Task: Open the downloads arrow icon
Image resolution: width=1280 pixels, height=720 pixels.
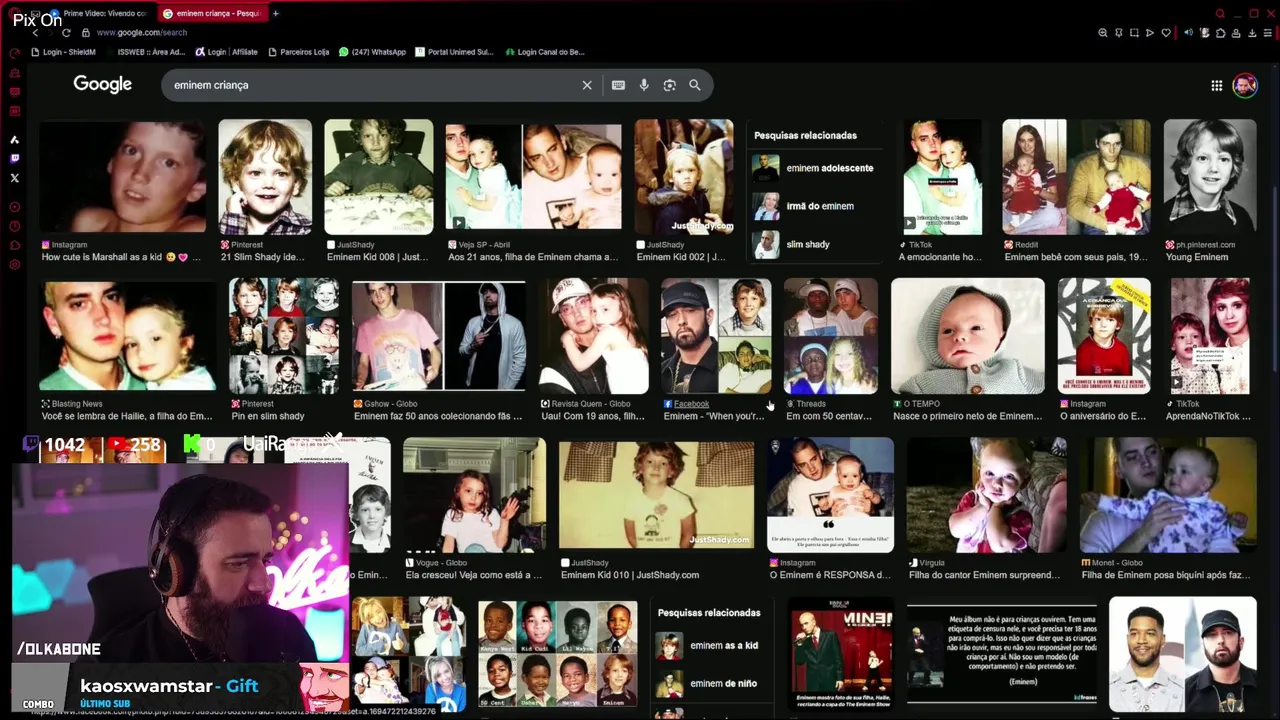Action: (1252, 33)
